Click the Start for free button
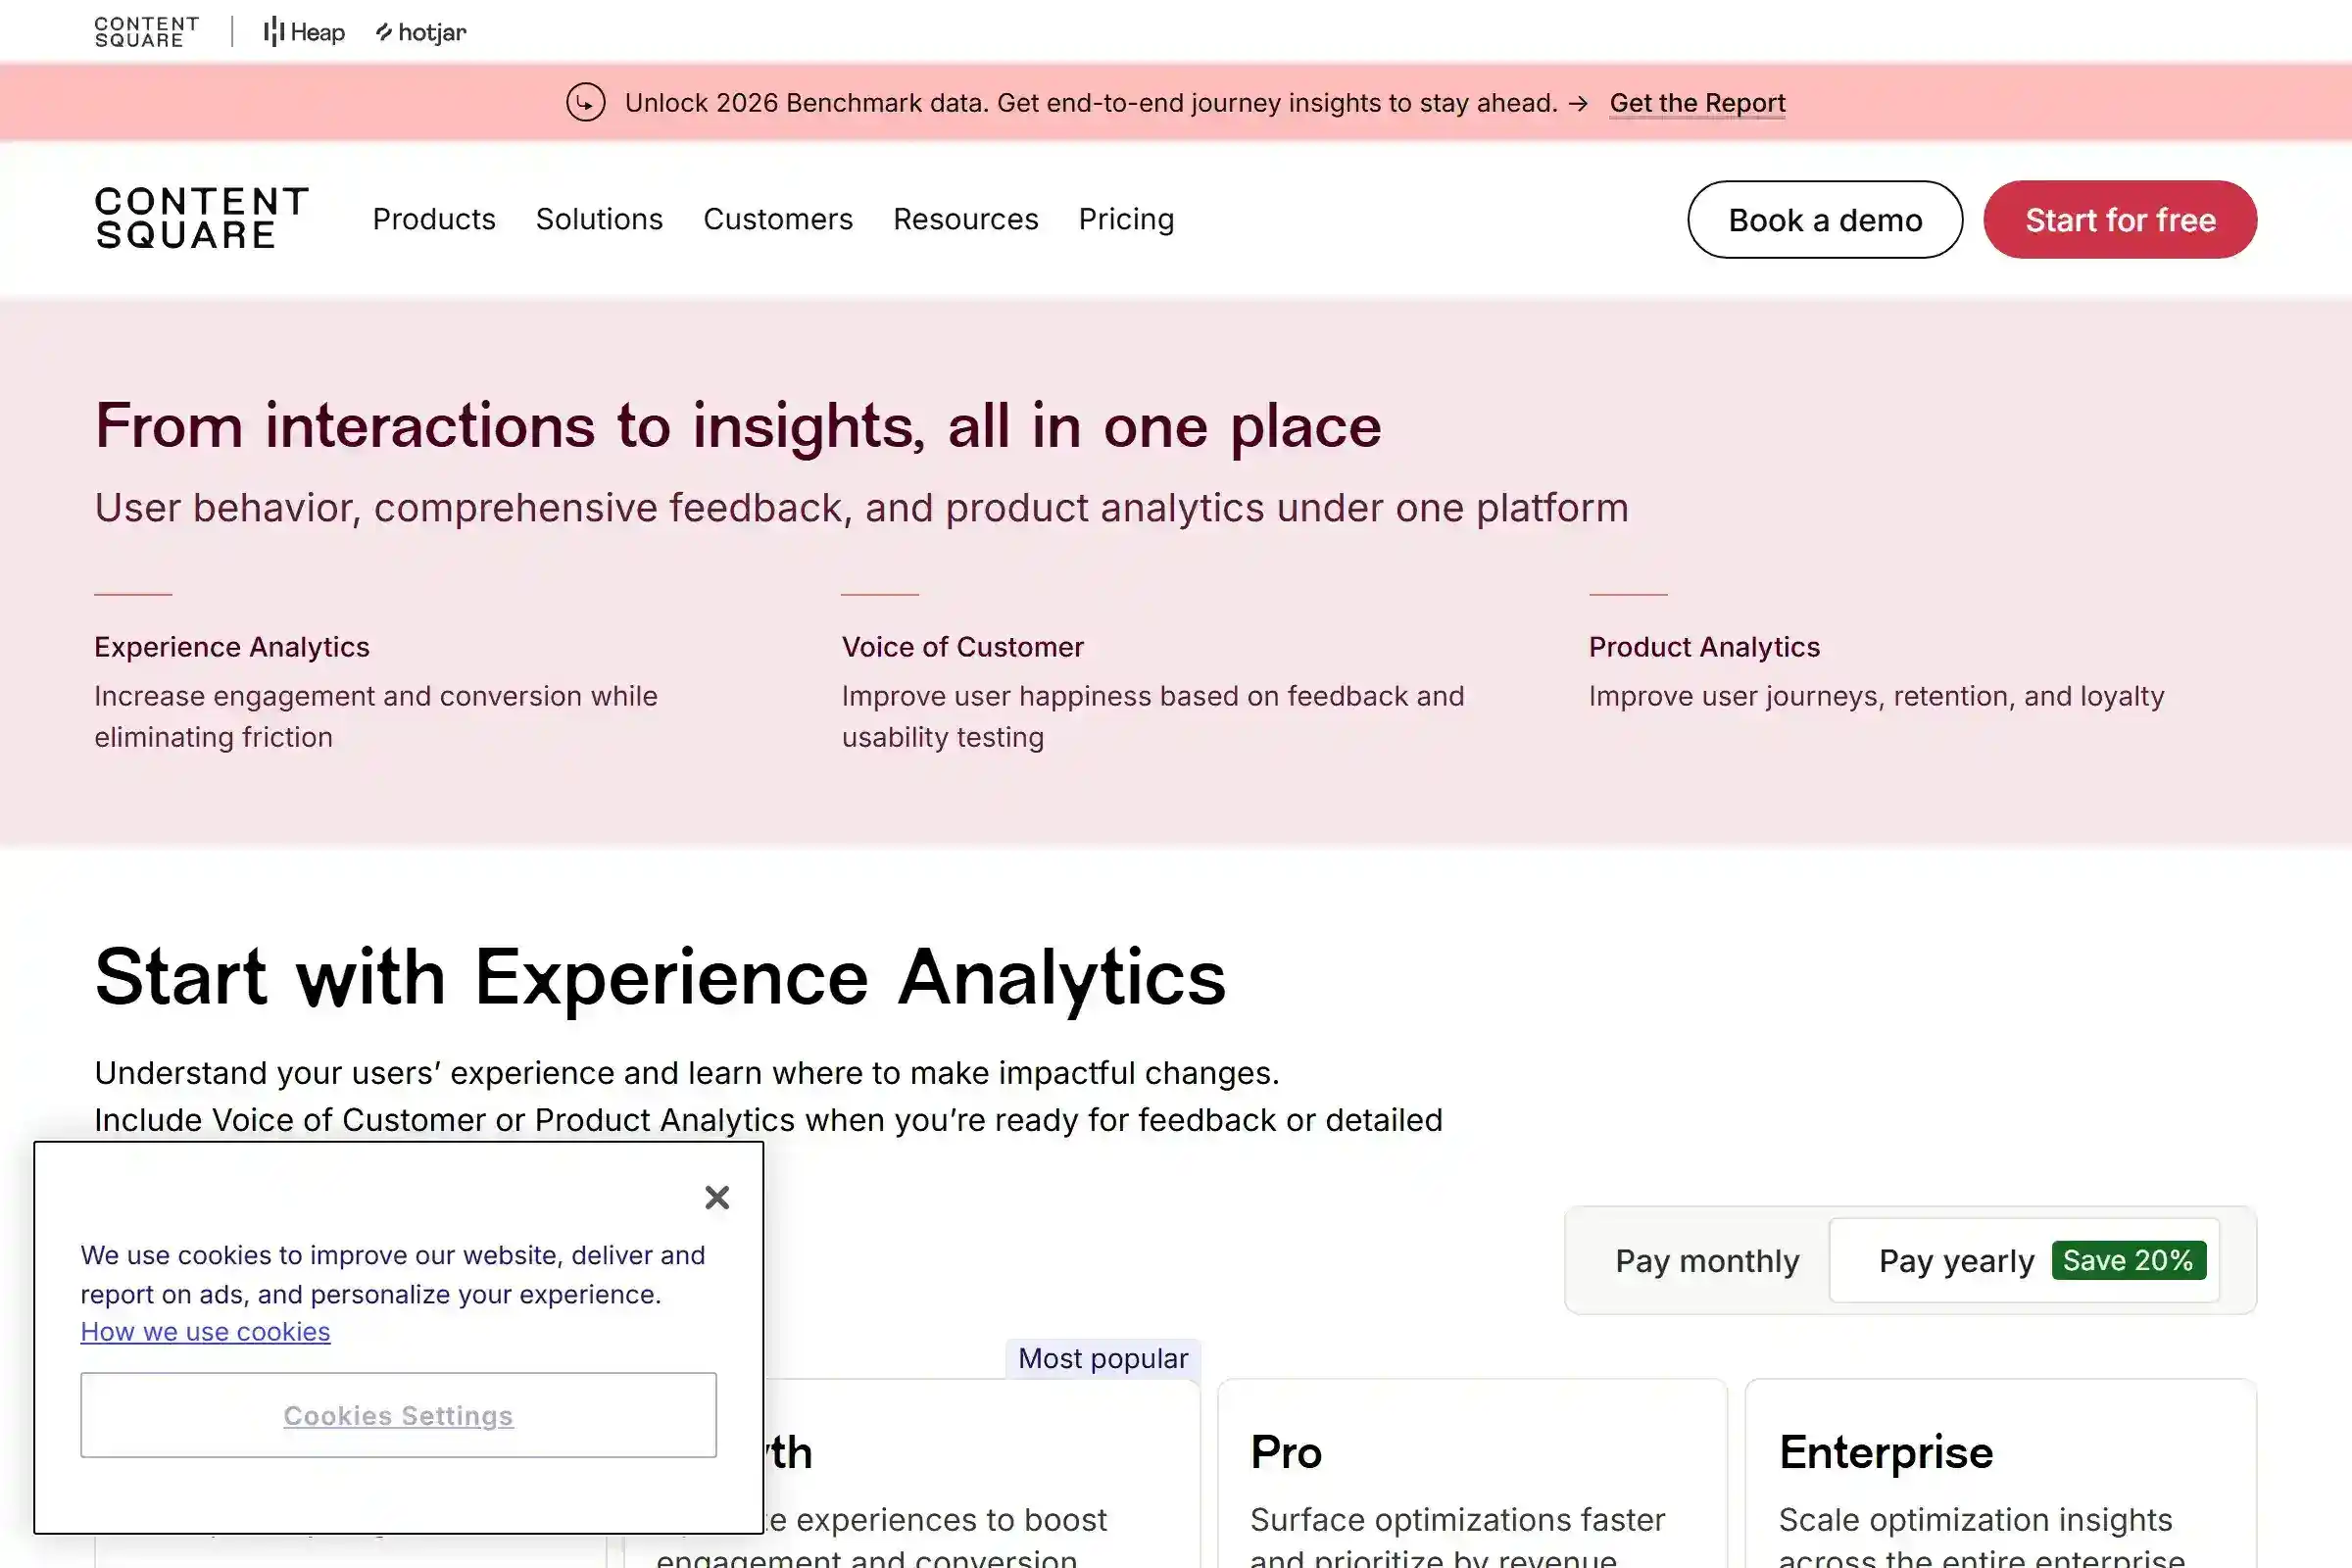 [x=2119, y=219]
